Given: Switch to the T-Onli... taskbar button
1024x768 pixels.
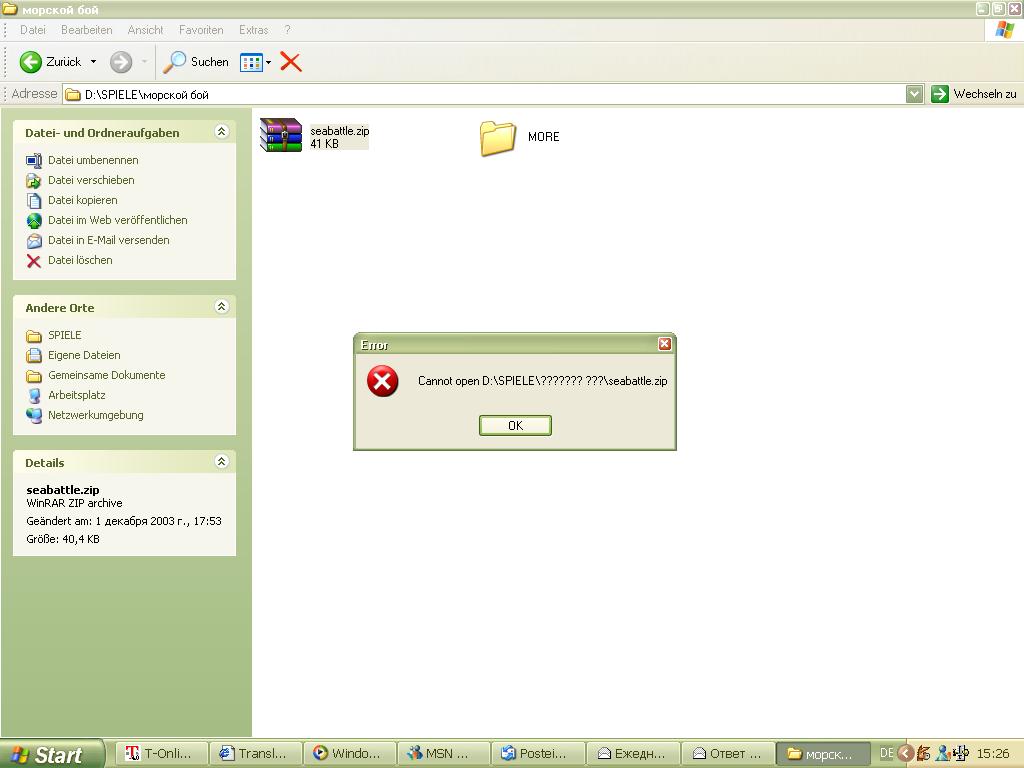Looking at the screenshot, I should pos(161,754).
